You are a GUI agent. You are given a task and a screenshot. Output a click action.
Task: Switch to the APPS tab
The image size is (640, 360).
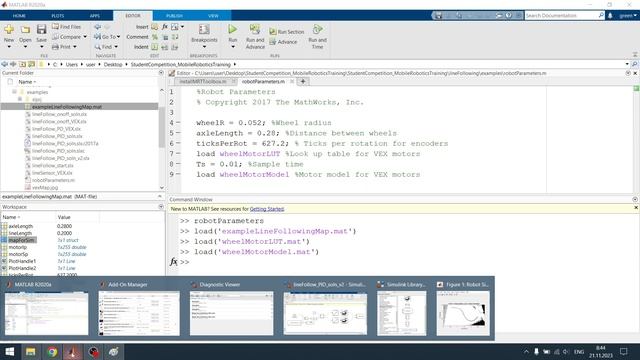point(95,16)
